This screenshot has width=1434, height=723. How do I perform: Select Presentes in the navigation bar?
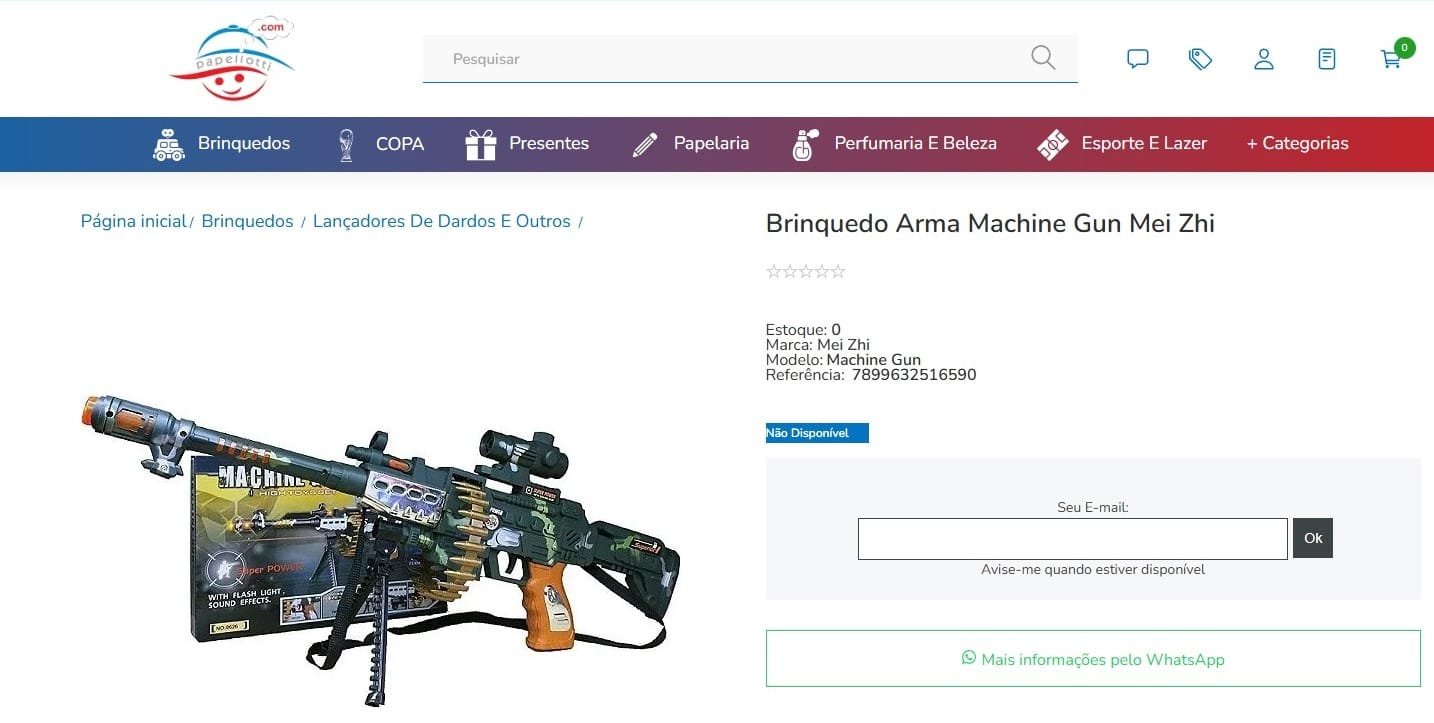[x=527, y=144]
